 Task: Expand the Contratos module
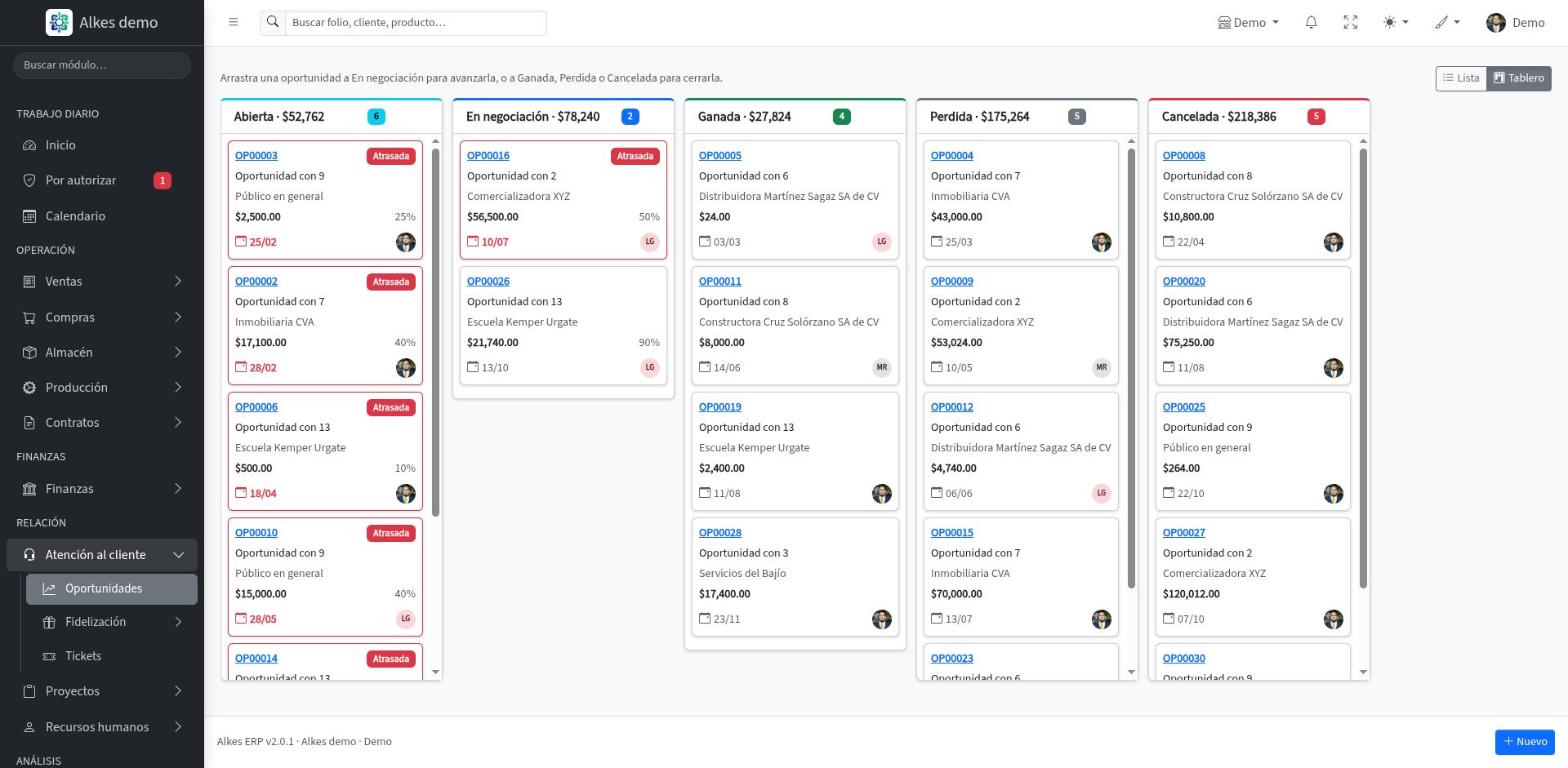pos(102,422)
